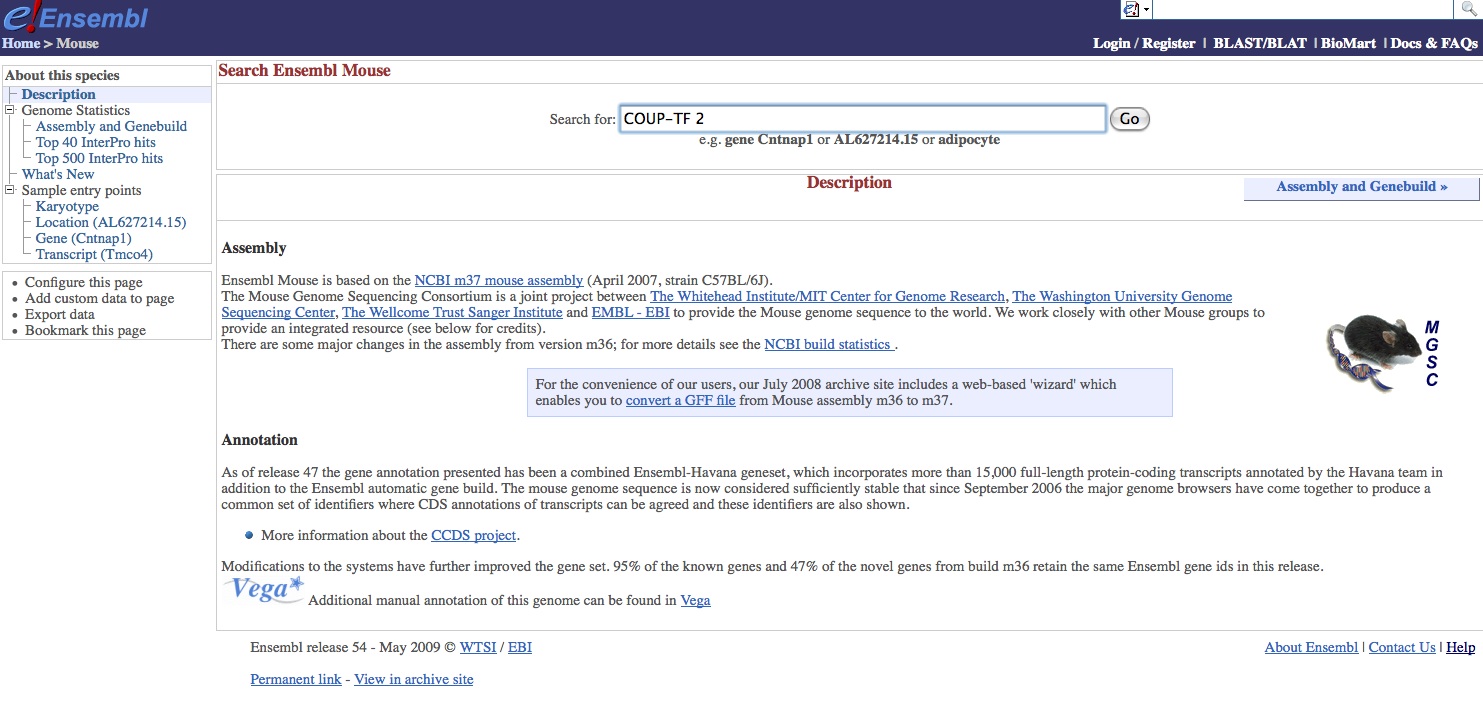Follow the CCDS project link

coord(473,536)
